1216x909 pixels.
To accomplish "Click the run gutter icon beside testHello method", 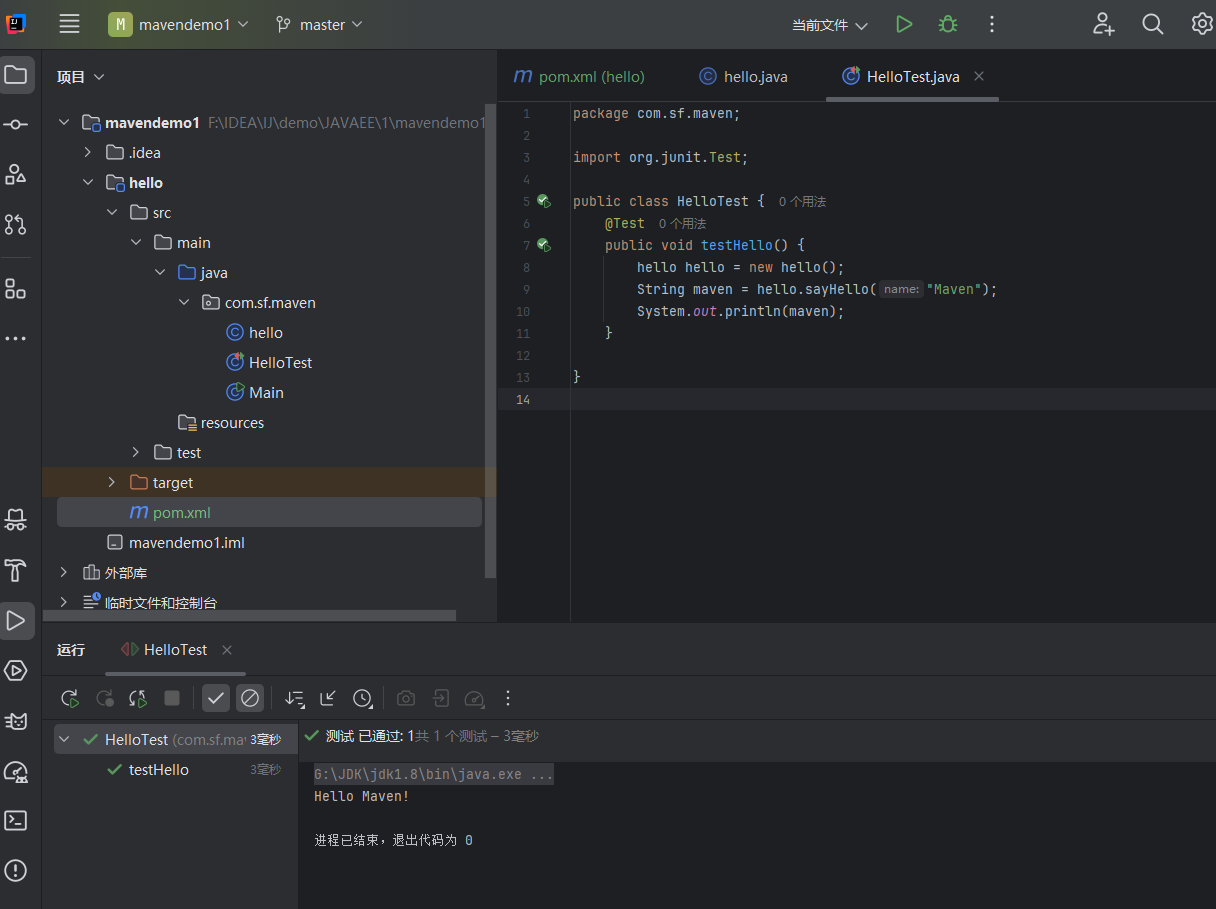I will (x=543, y=245).
